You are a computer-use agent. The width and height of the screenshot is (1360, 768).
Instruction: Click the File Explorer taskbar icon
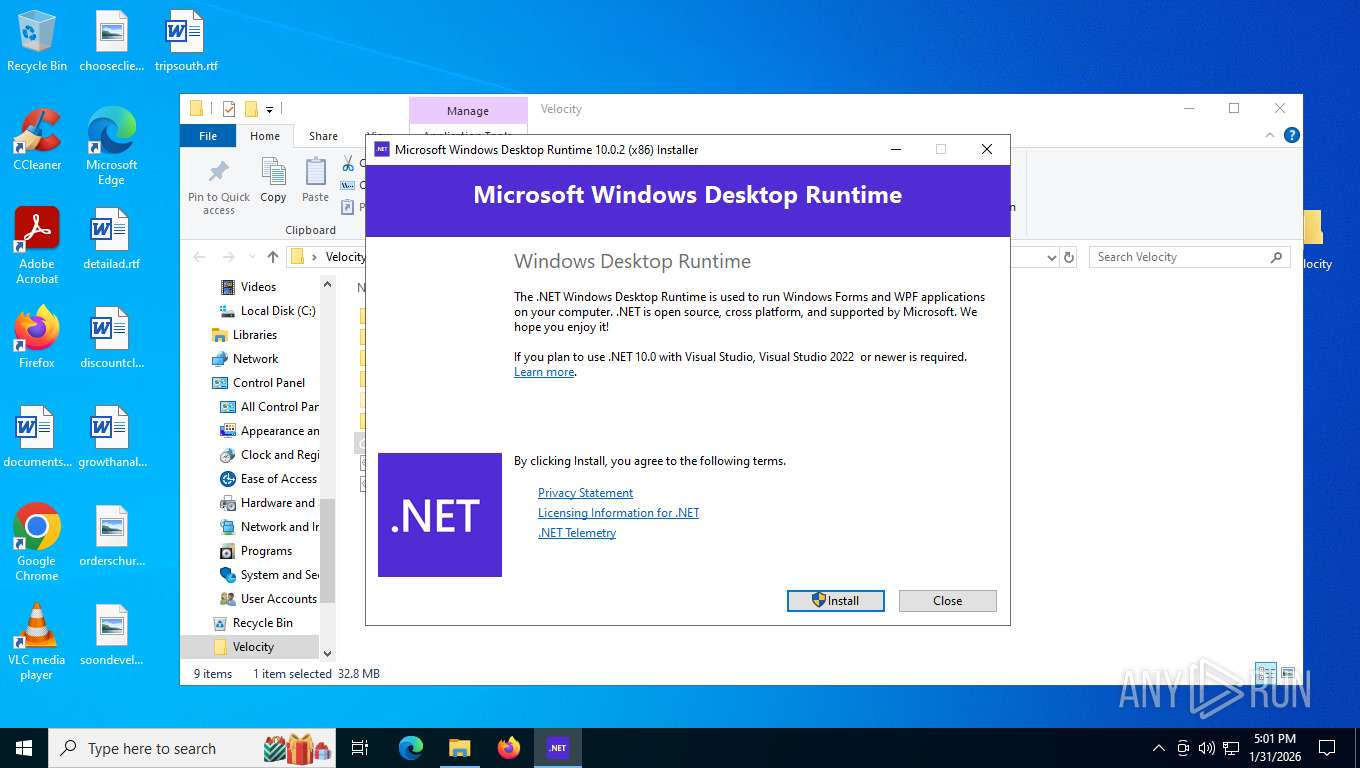pos(459,748)
